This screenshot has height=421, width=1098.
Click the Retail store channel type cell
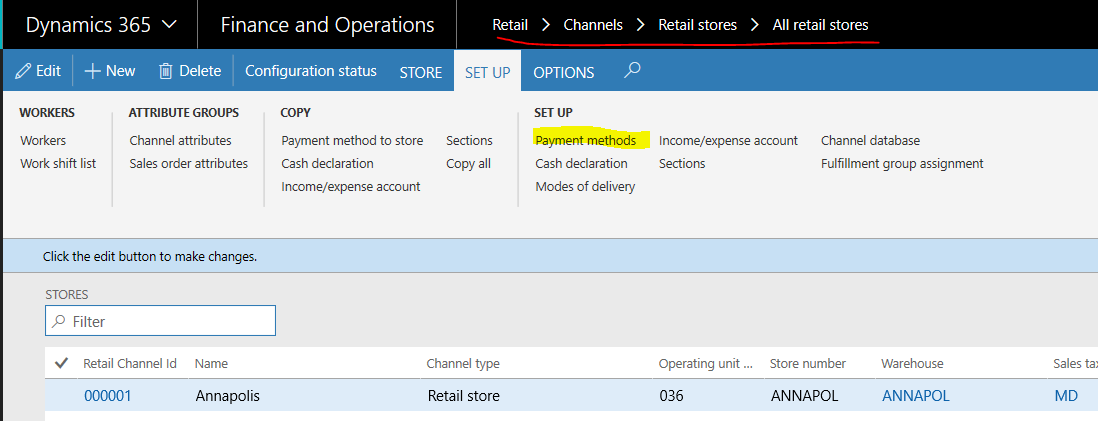(x=464, y=396)
